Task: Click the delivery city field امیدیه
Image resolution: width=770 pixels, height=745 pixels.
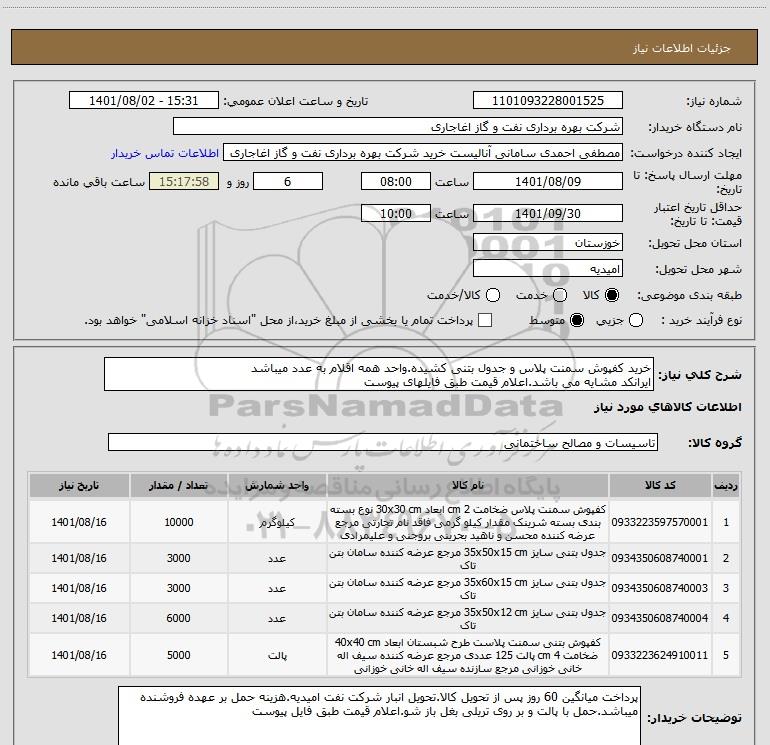Action: [548, 268]
